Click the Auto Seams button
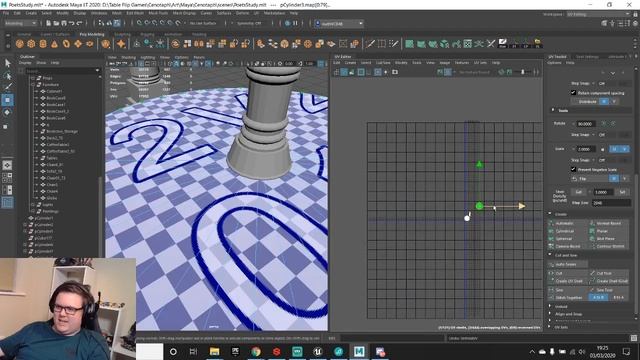The height and width of the screenshot is (360, 640). click(x=568, y=264)
